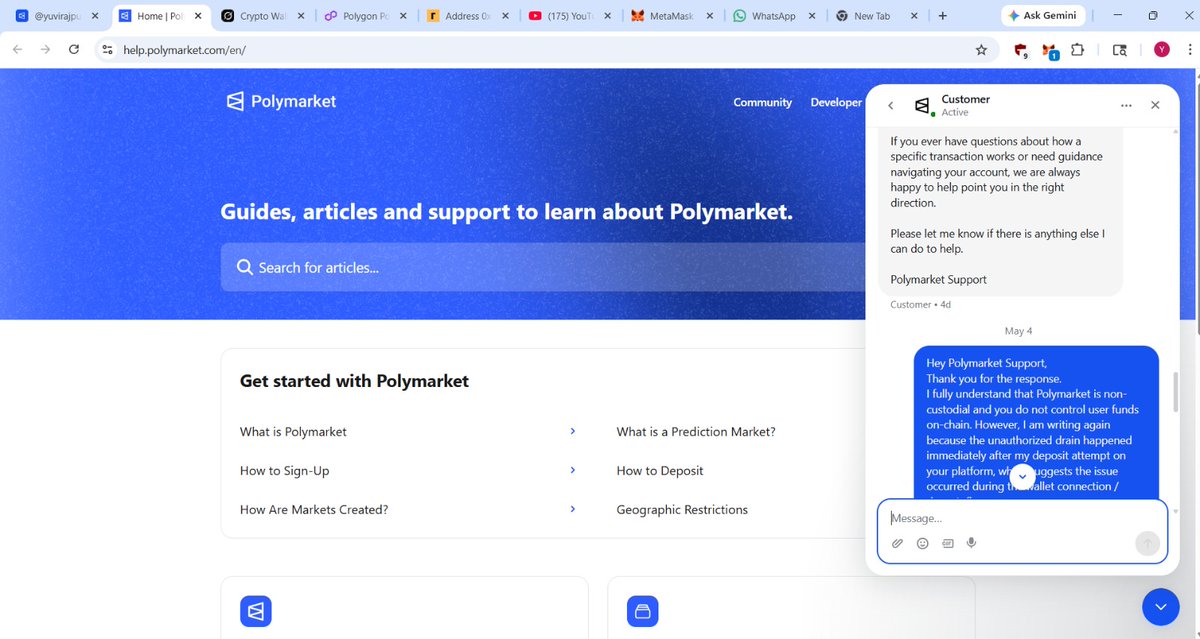Click chevron beside How to Sign-Up
Viewport: 1200px width, 639px height.
(x=573, y=470)
